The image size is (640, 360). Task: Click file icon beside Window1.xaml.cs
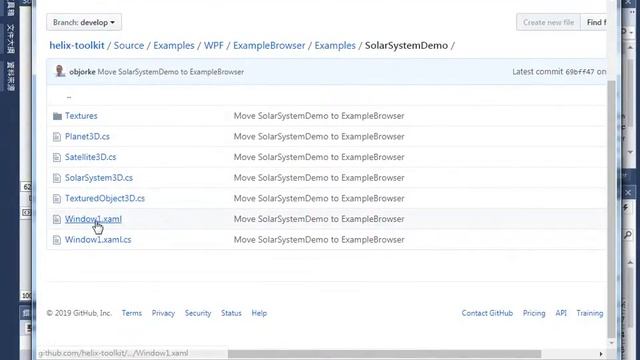57,240
